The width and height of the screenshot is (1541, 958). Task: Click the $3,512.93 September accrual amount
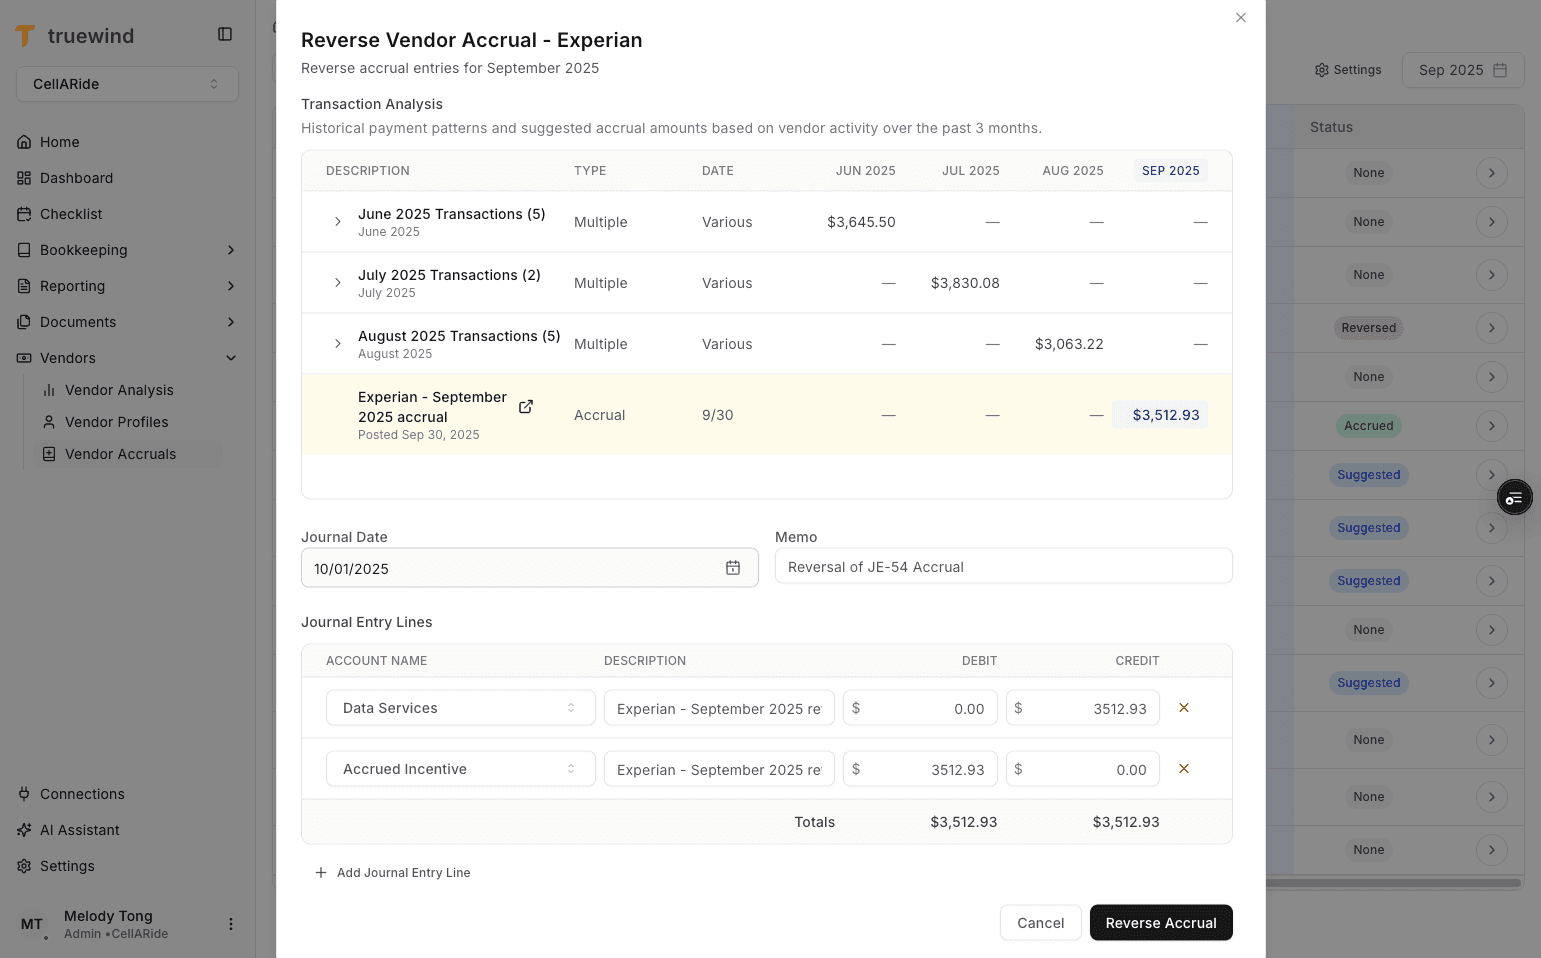(1165, 415)
